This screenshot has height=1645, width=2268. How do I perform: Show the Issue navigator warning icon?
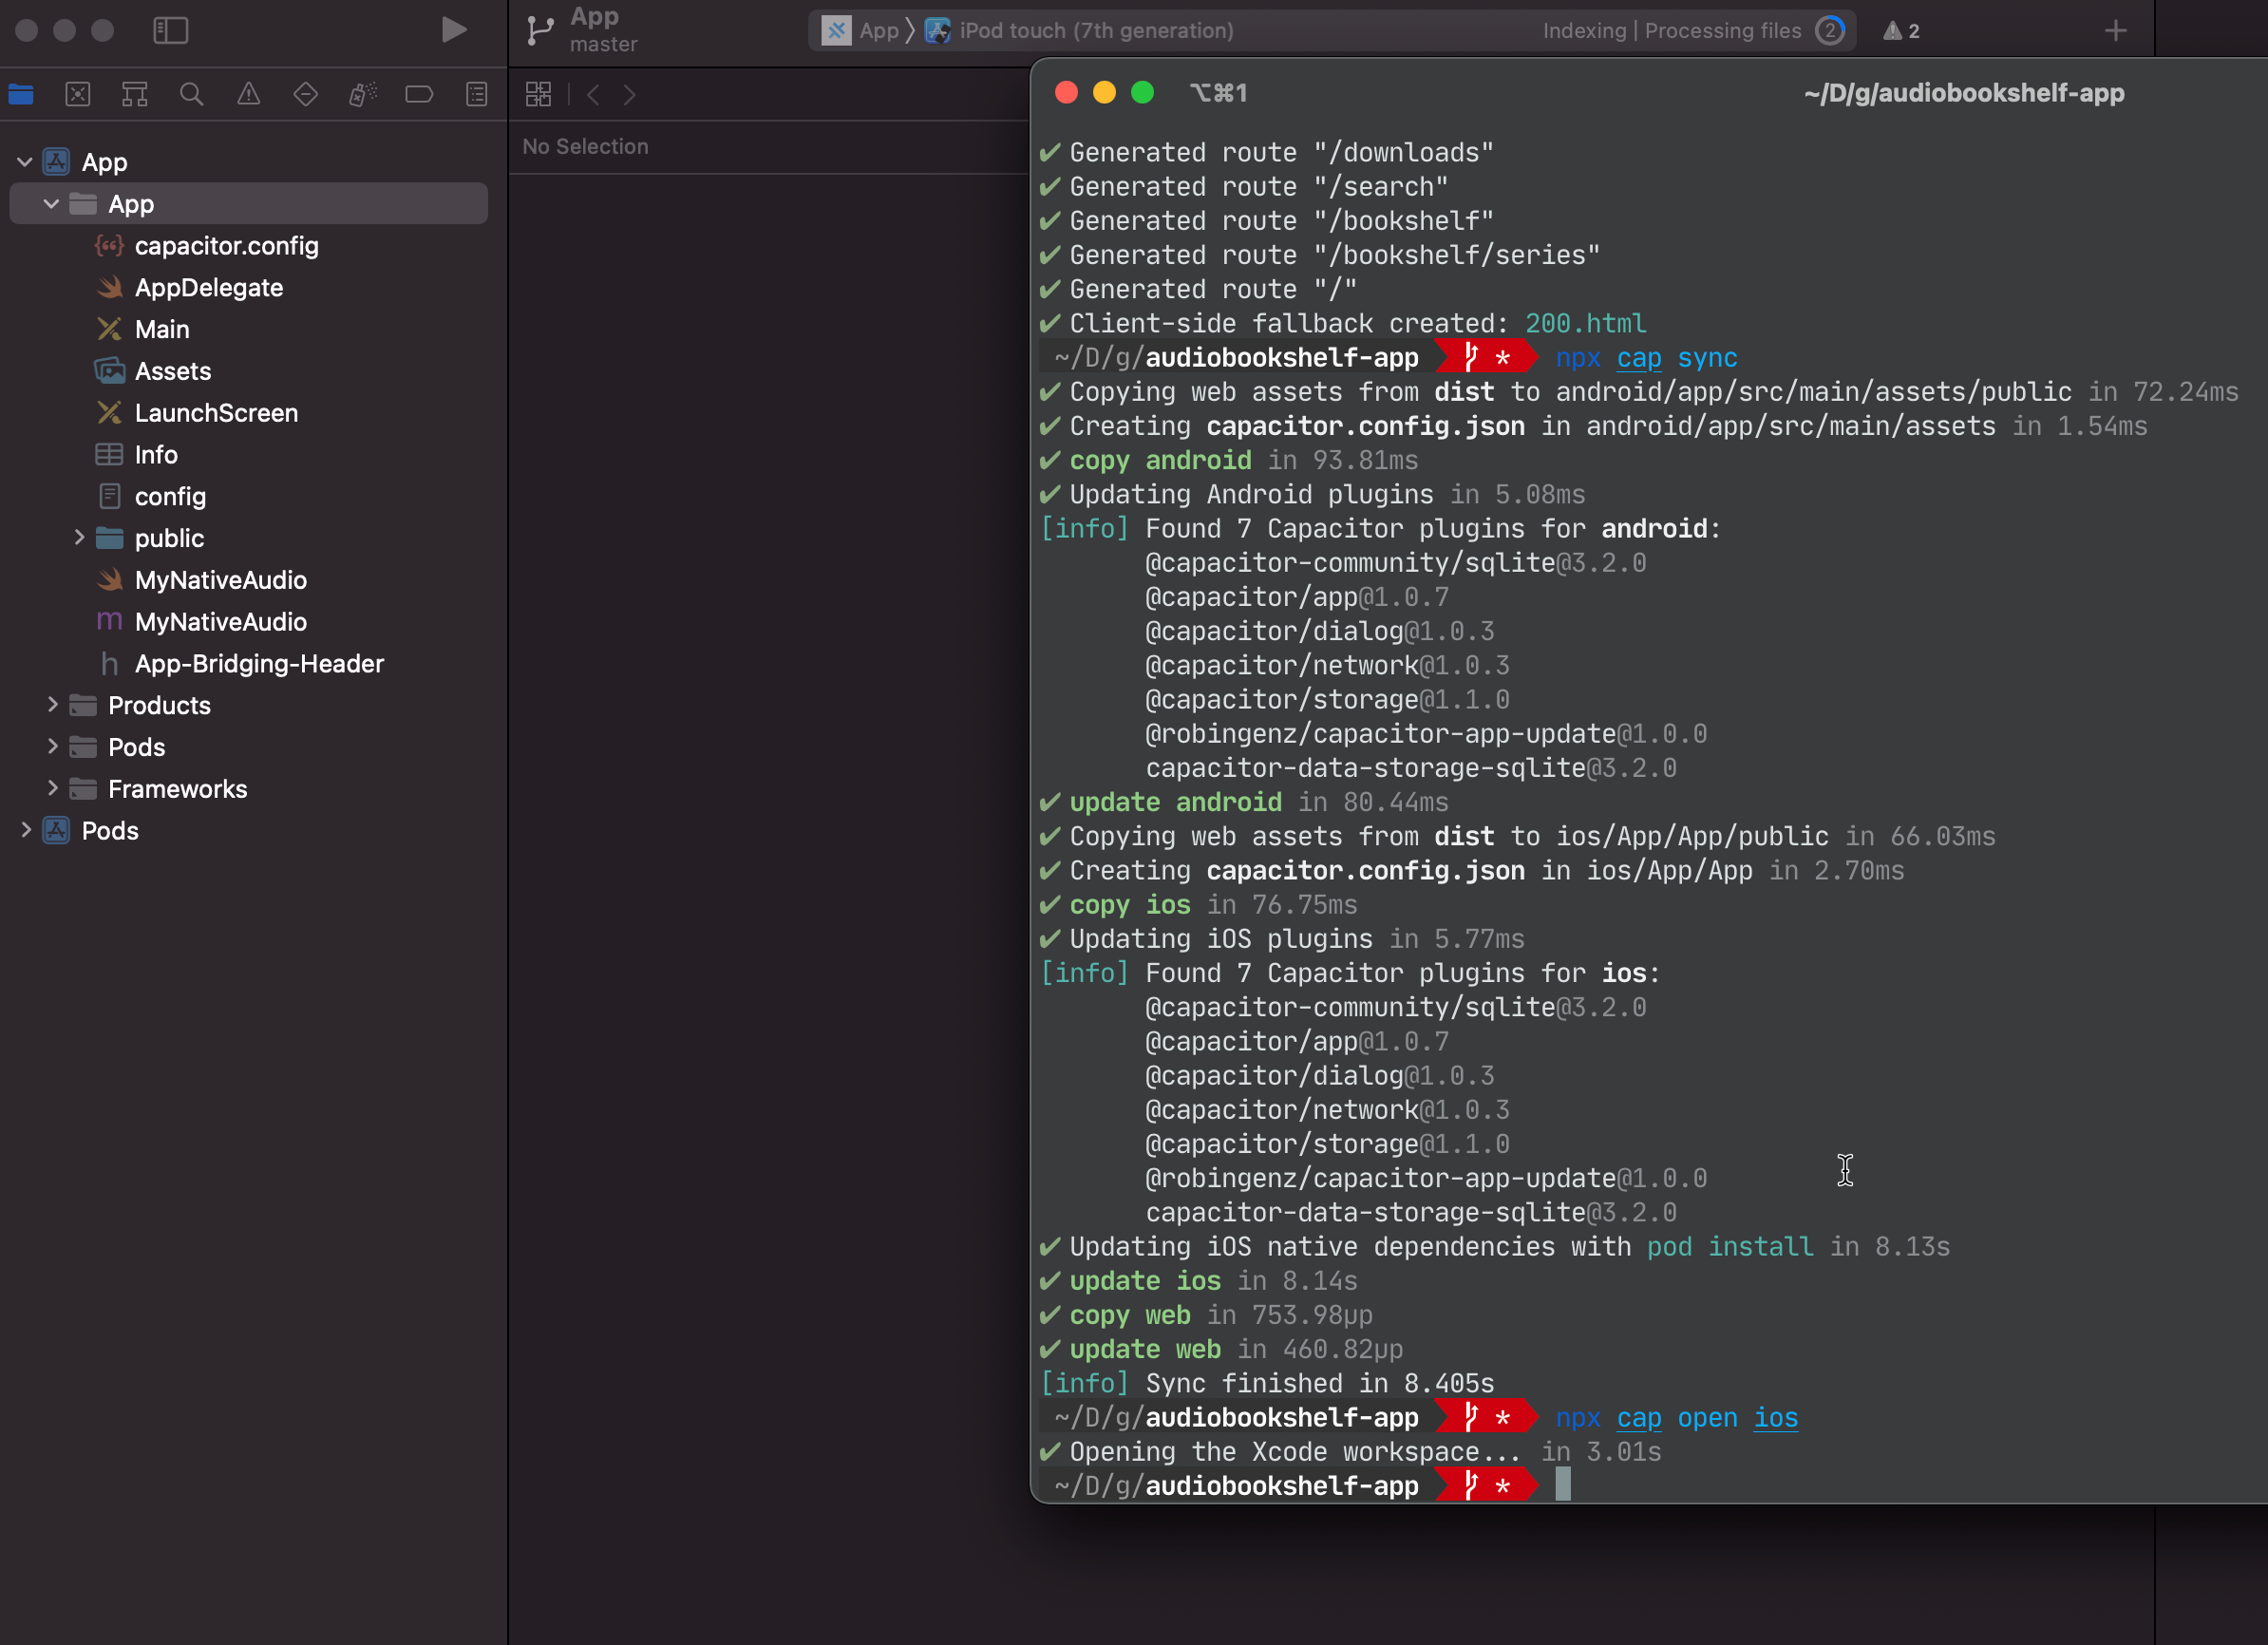(249, 95)
